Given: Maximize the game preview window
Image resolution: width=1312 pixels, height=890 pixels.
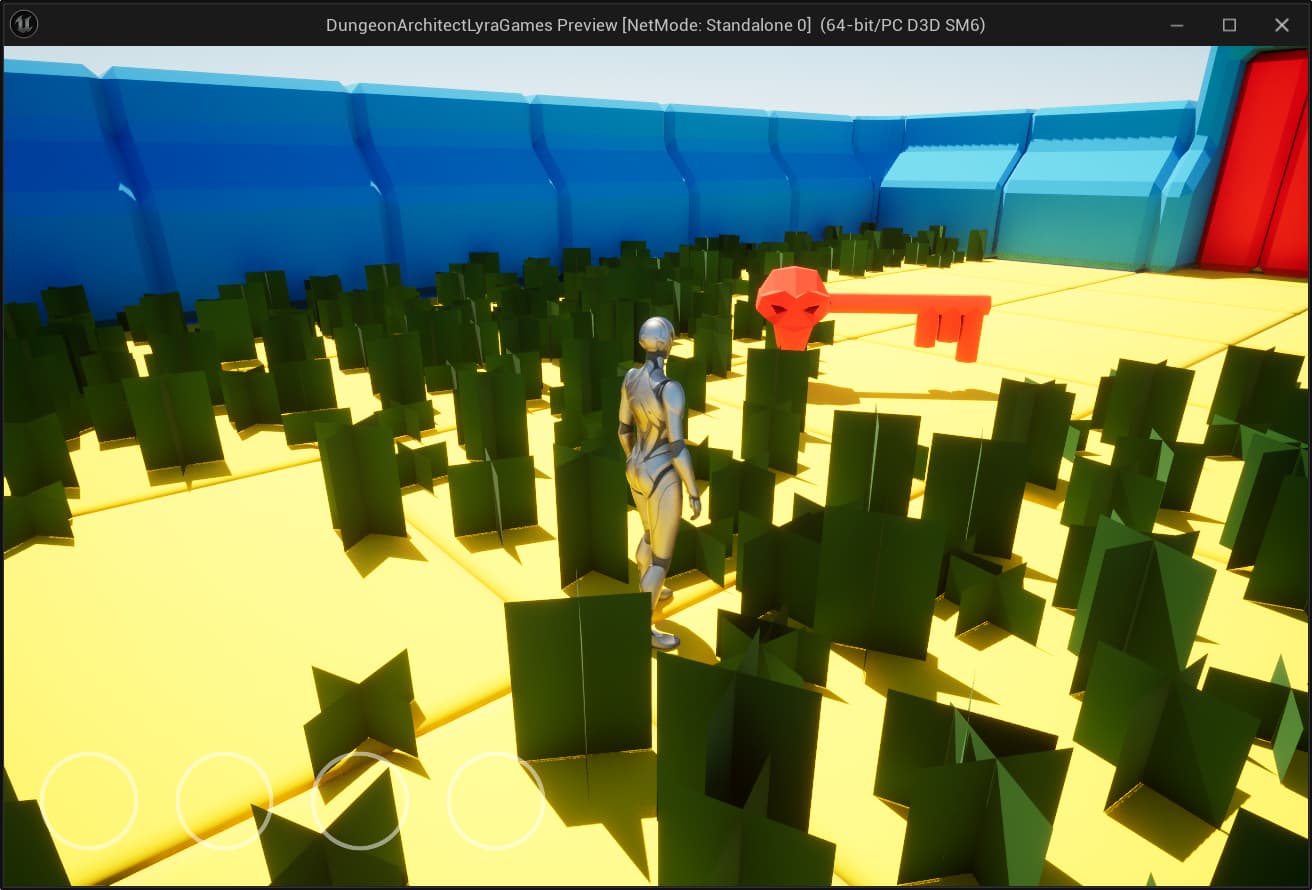Looking at the screenshot, I should tap(1230, 25).
